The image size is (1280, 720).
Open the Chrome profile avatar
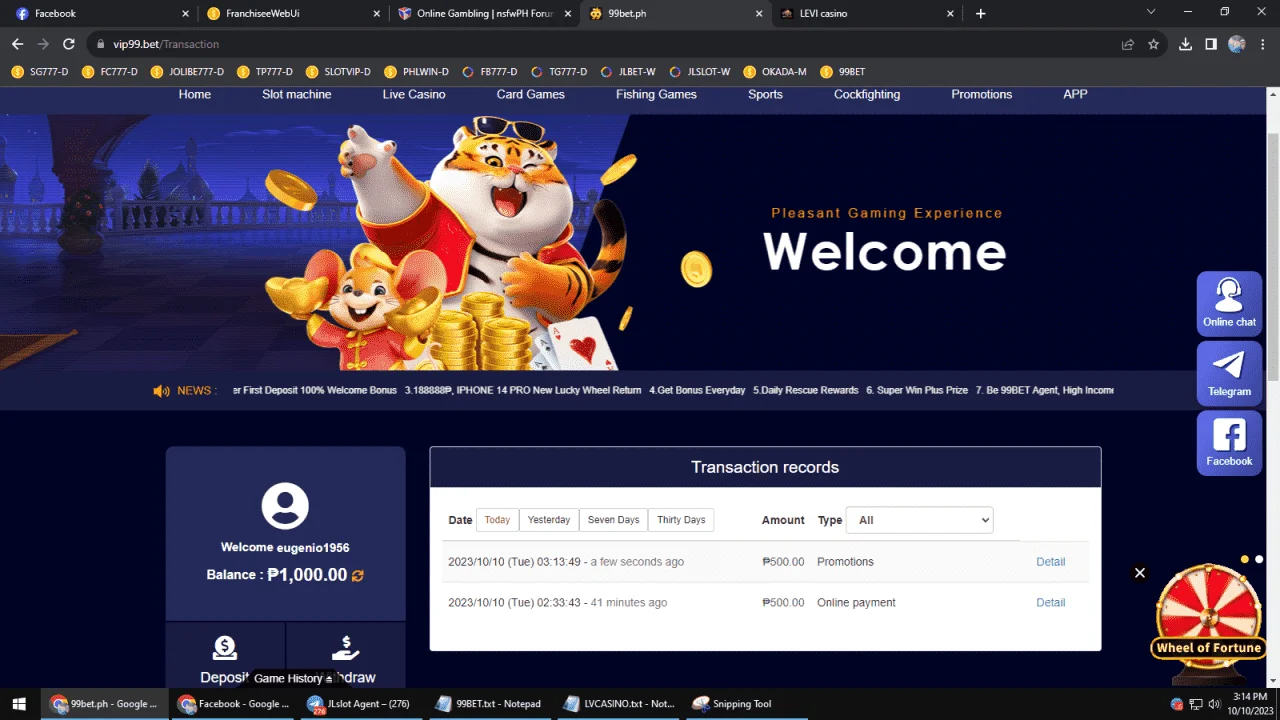(x=1237, y=44)
